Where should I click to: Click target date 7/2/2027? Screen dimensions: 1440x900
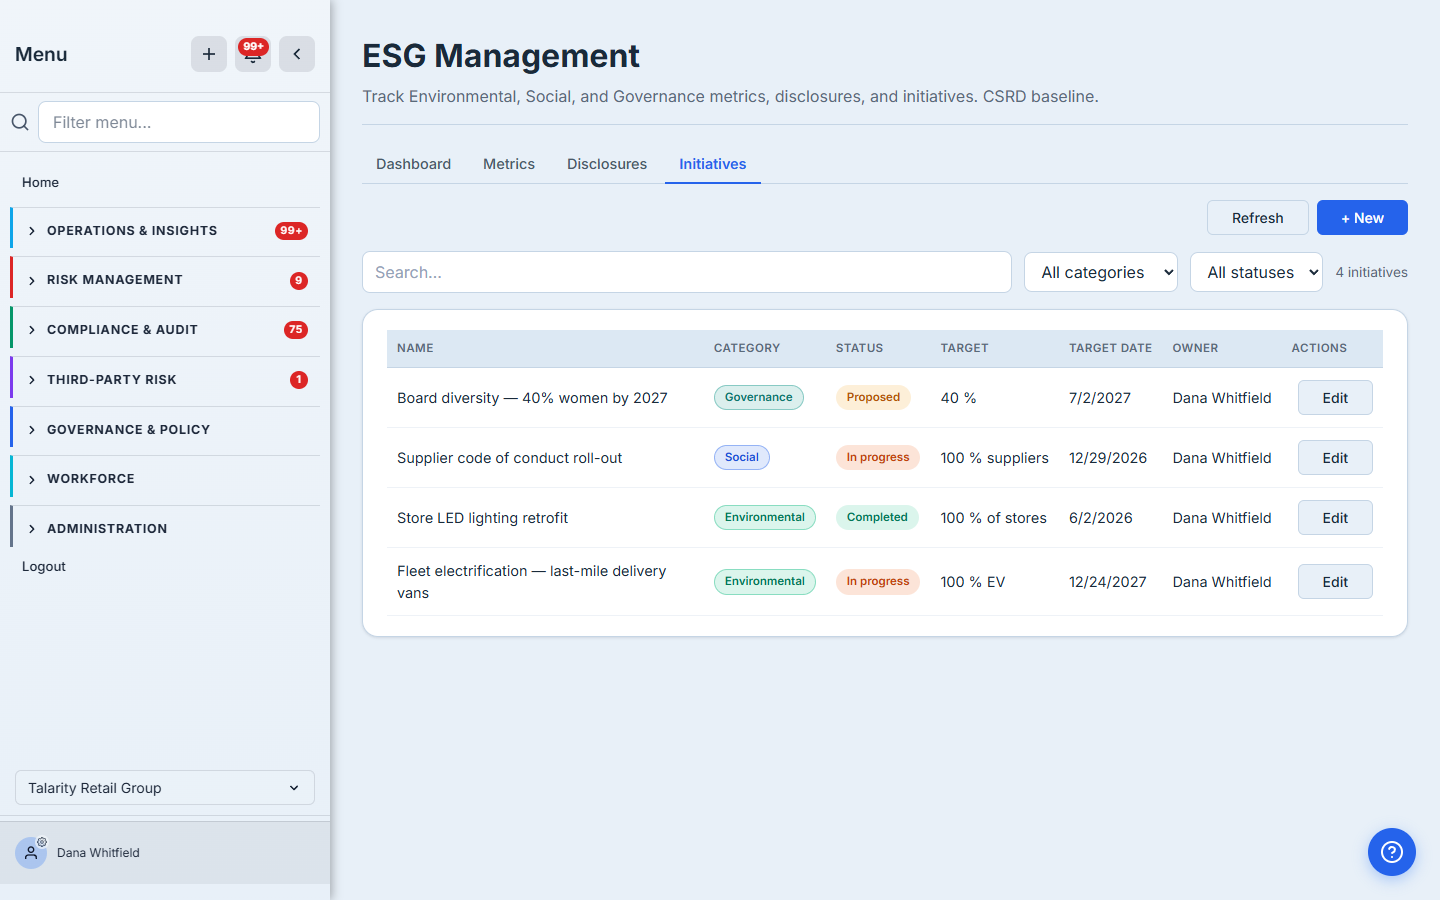1100,398
